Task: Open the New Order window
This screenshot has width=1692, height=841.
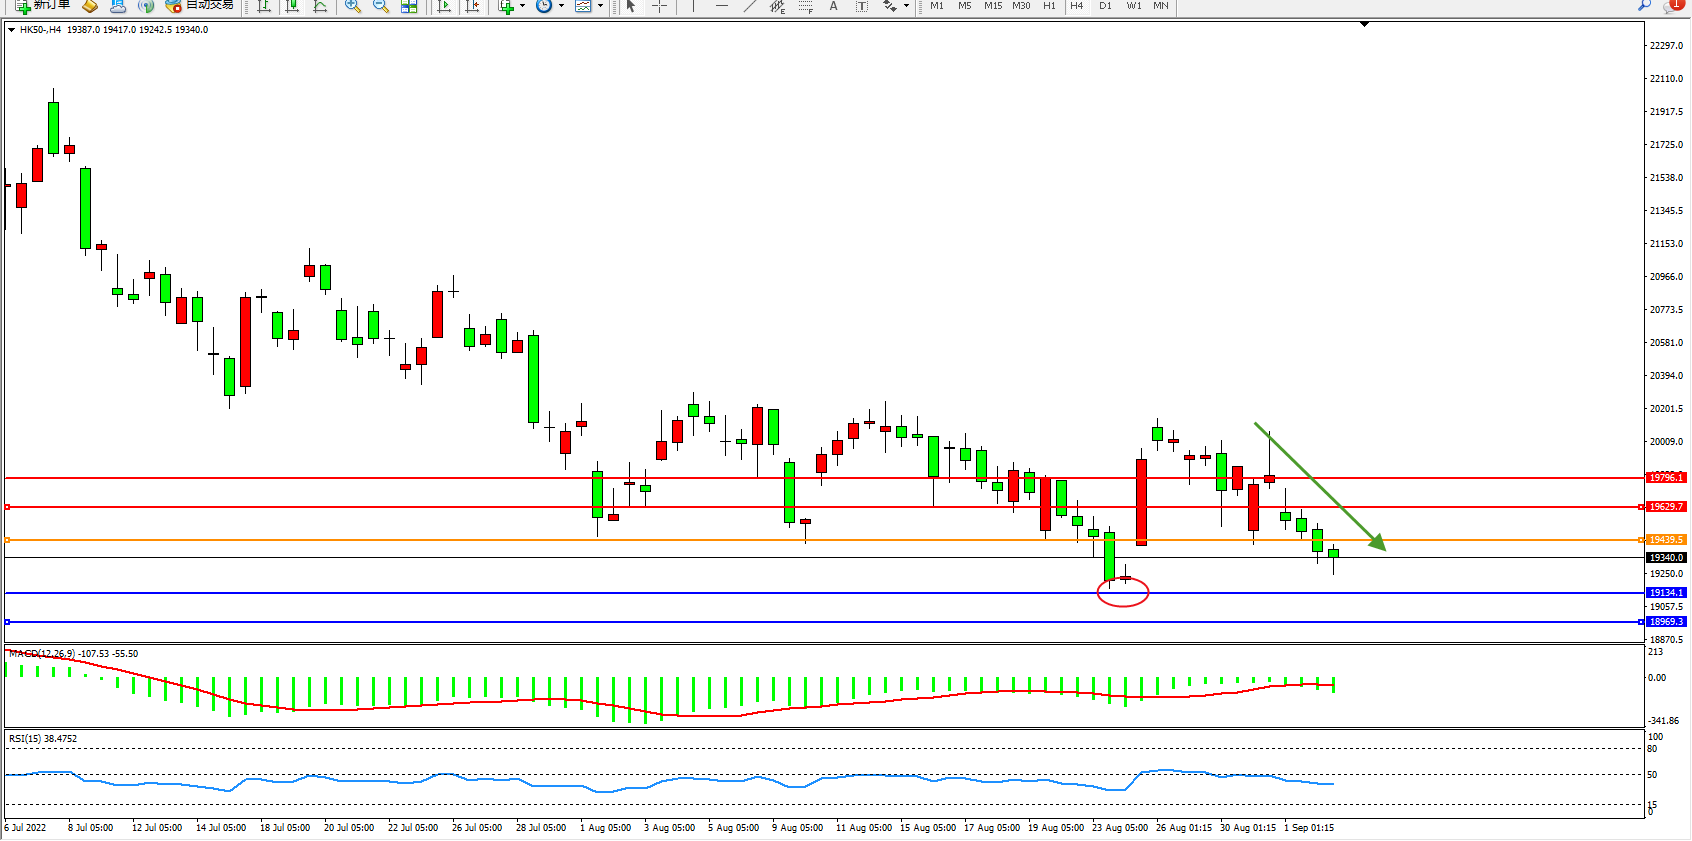Action: pos(42,5)
